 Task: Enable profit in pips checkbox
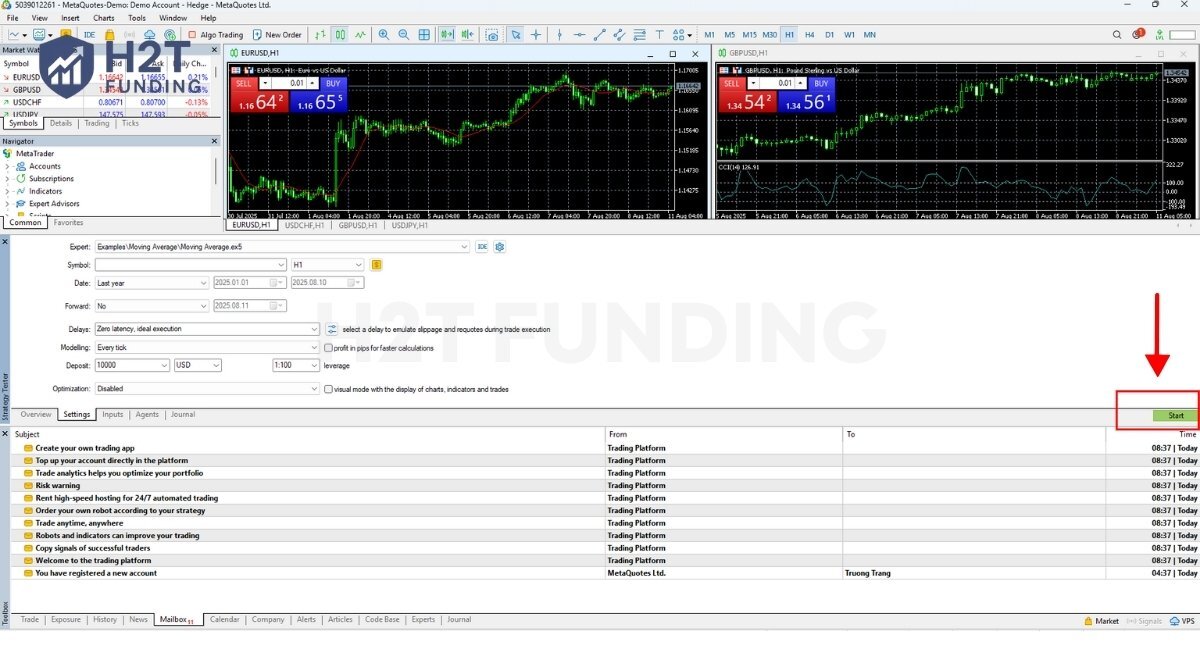pos(329,348)
